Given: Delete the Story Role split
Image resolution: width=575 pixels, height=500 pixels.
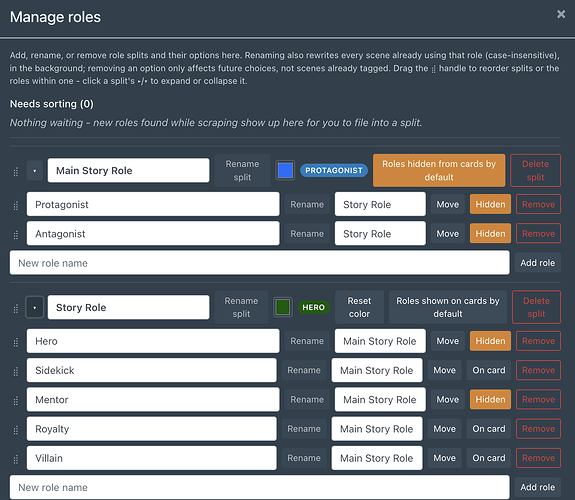Looking at the screenshot, I should coord(536,307).
